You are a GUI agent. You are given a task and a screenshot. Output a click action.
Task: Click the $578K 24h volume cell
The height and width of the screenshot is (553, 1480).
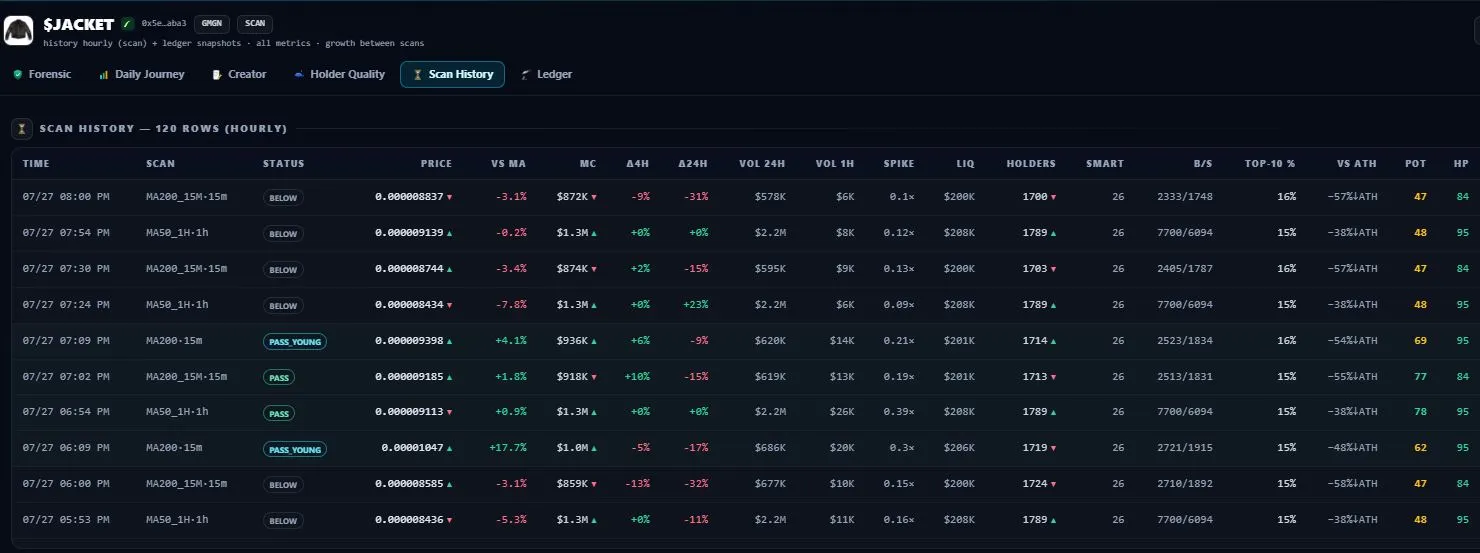point(770,197)
